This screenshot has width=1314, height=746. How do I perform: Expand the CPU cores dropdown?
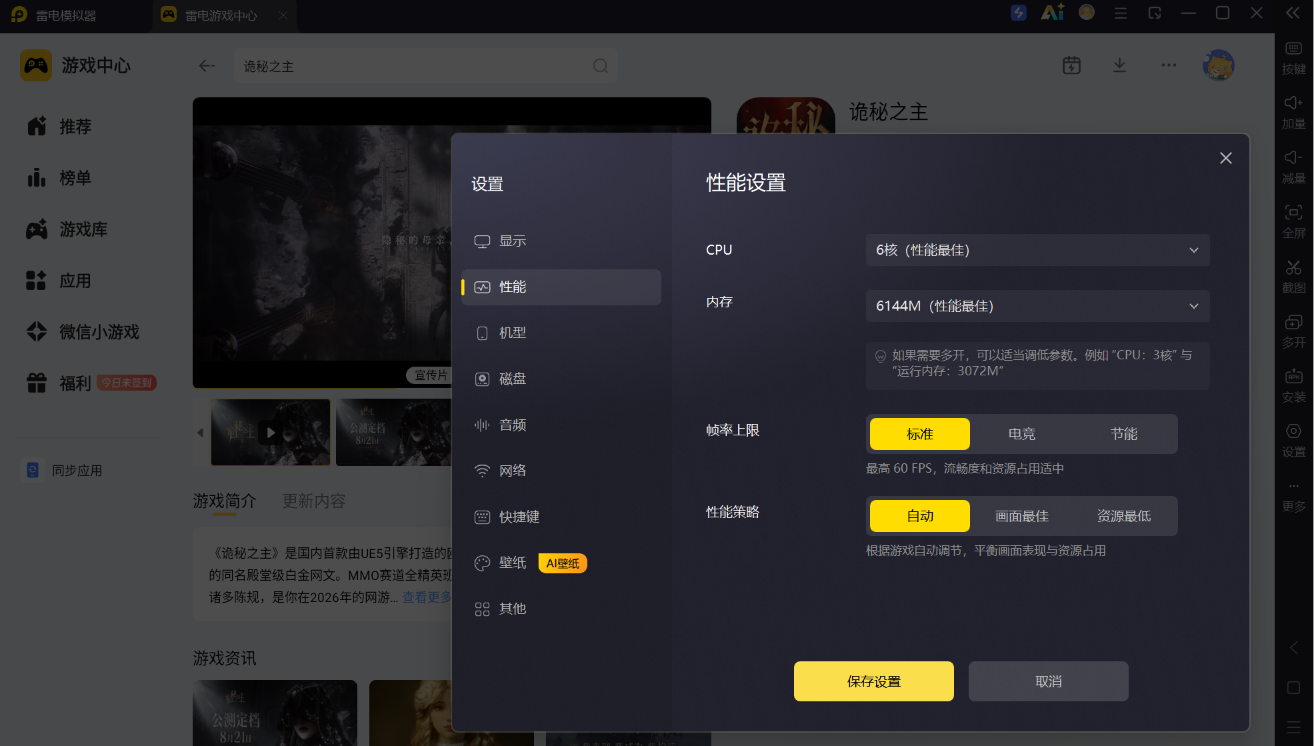(1037, 250)
